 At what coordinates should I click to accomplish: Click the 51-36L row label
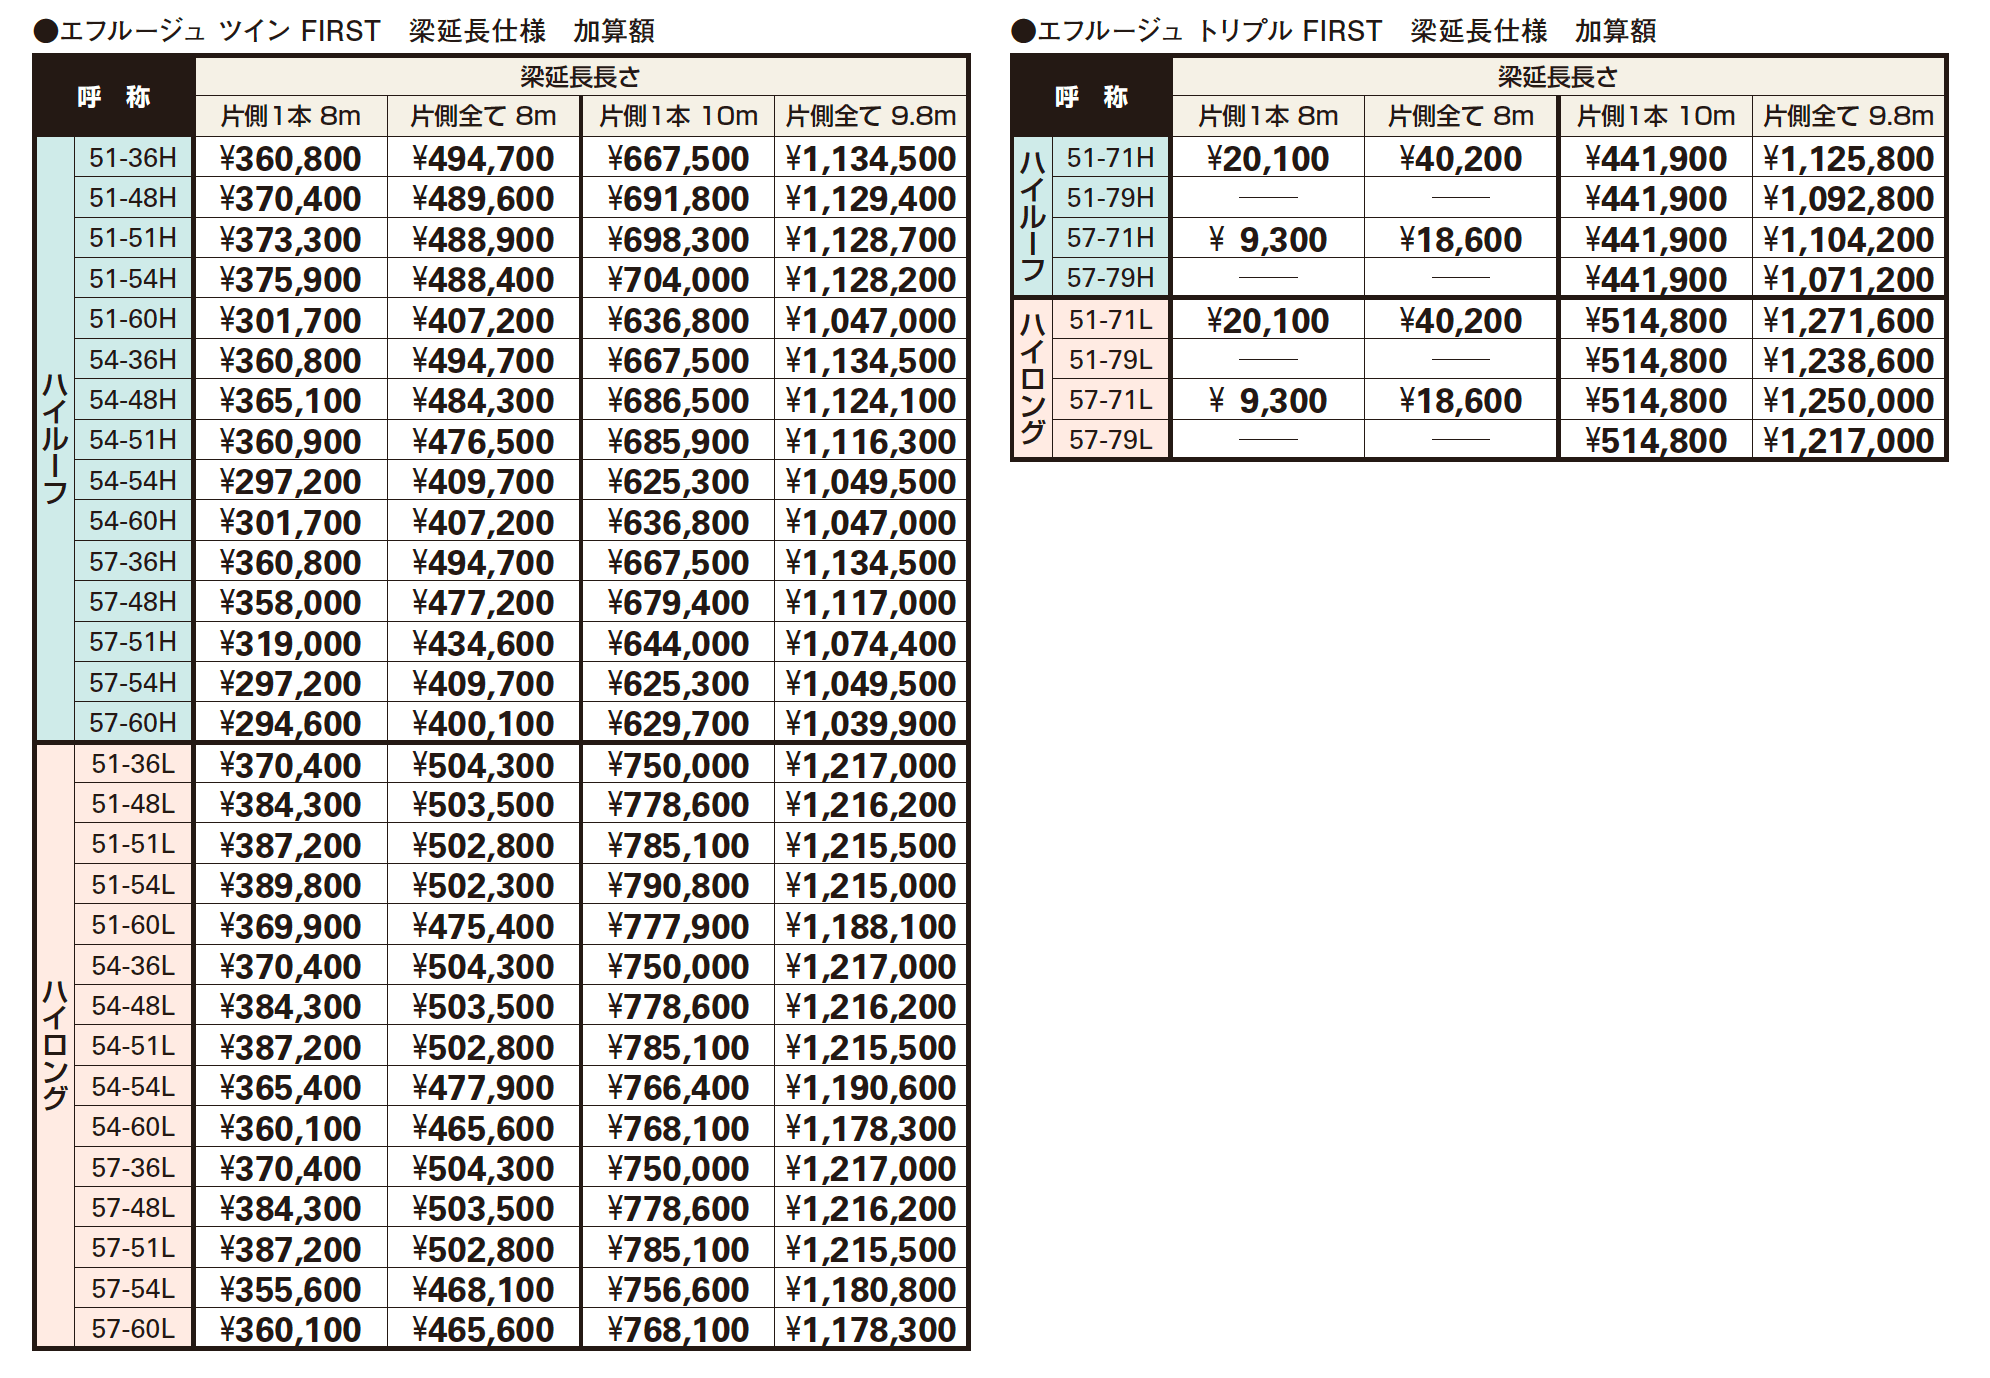132,764
